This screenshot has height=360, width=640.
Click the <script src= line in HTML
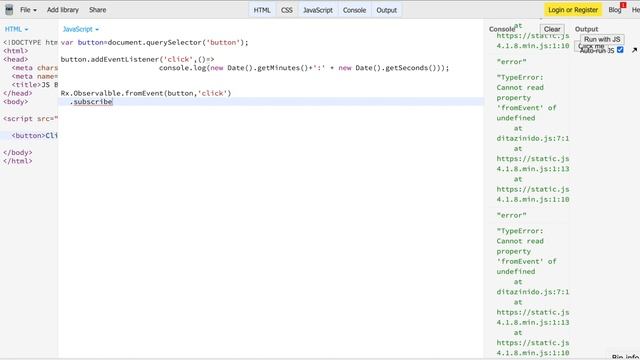[x=31, y=119]
